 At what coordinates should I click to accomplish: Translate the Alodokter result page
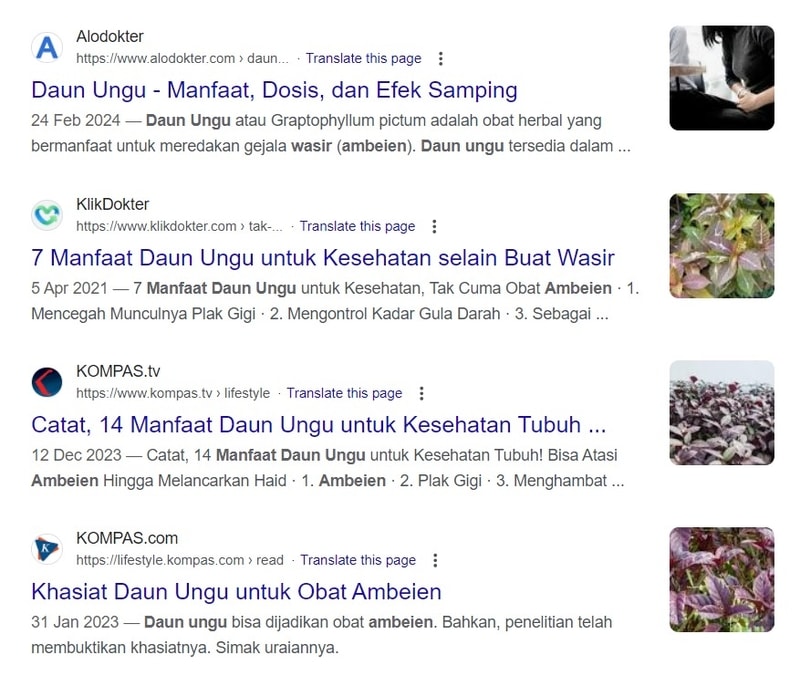click(x=363, y=59)
